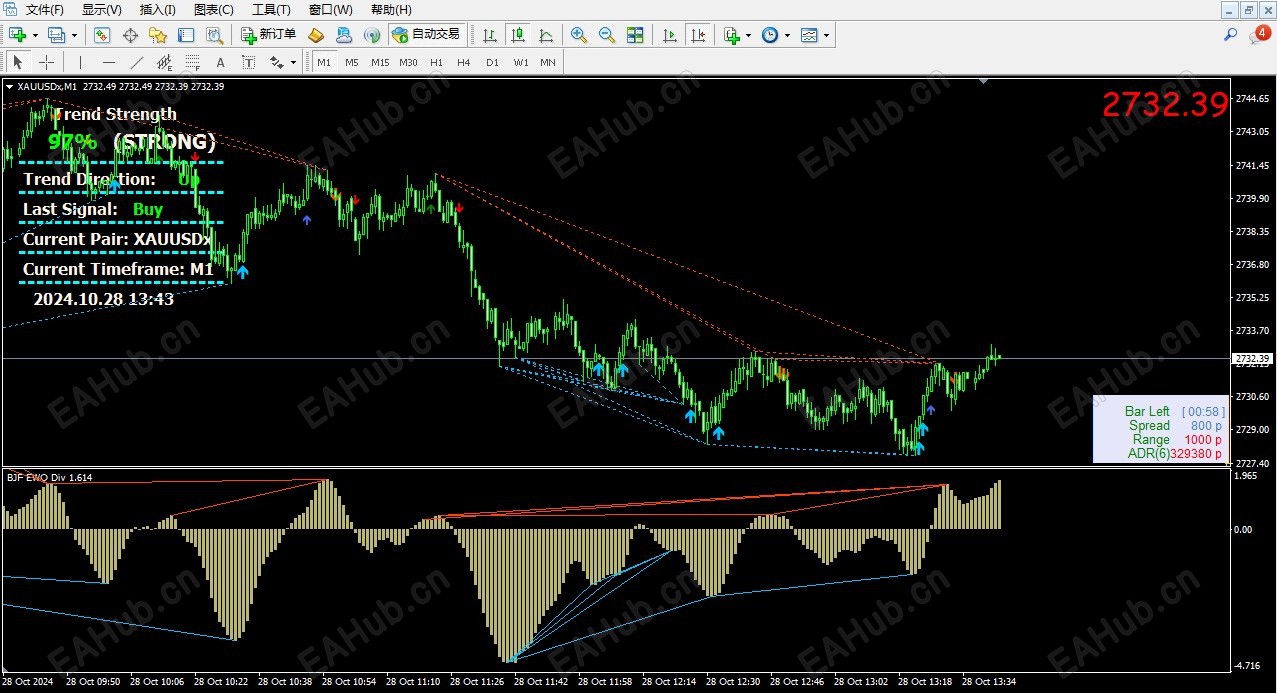1277x693 pixels.
Task: Select the M30 timeframe button
Action: click(x=408, y=62)
